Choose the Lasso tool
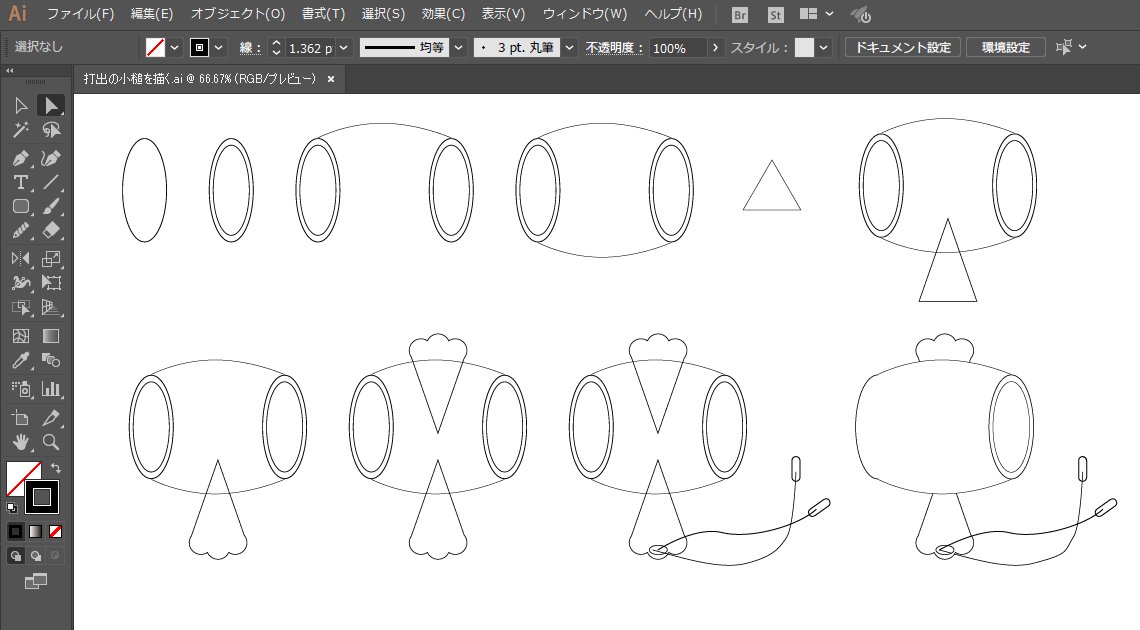The image size is (1140, 630). click(x=50, y=130)
